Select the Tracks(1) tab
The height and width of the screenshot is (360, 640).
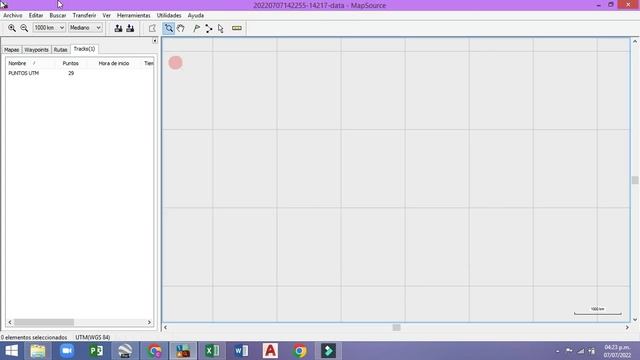coord(84,49)
